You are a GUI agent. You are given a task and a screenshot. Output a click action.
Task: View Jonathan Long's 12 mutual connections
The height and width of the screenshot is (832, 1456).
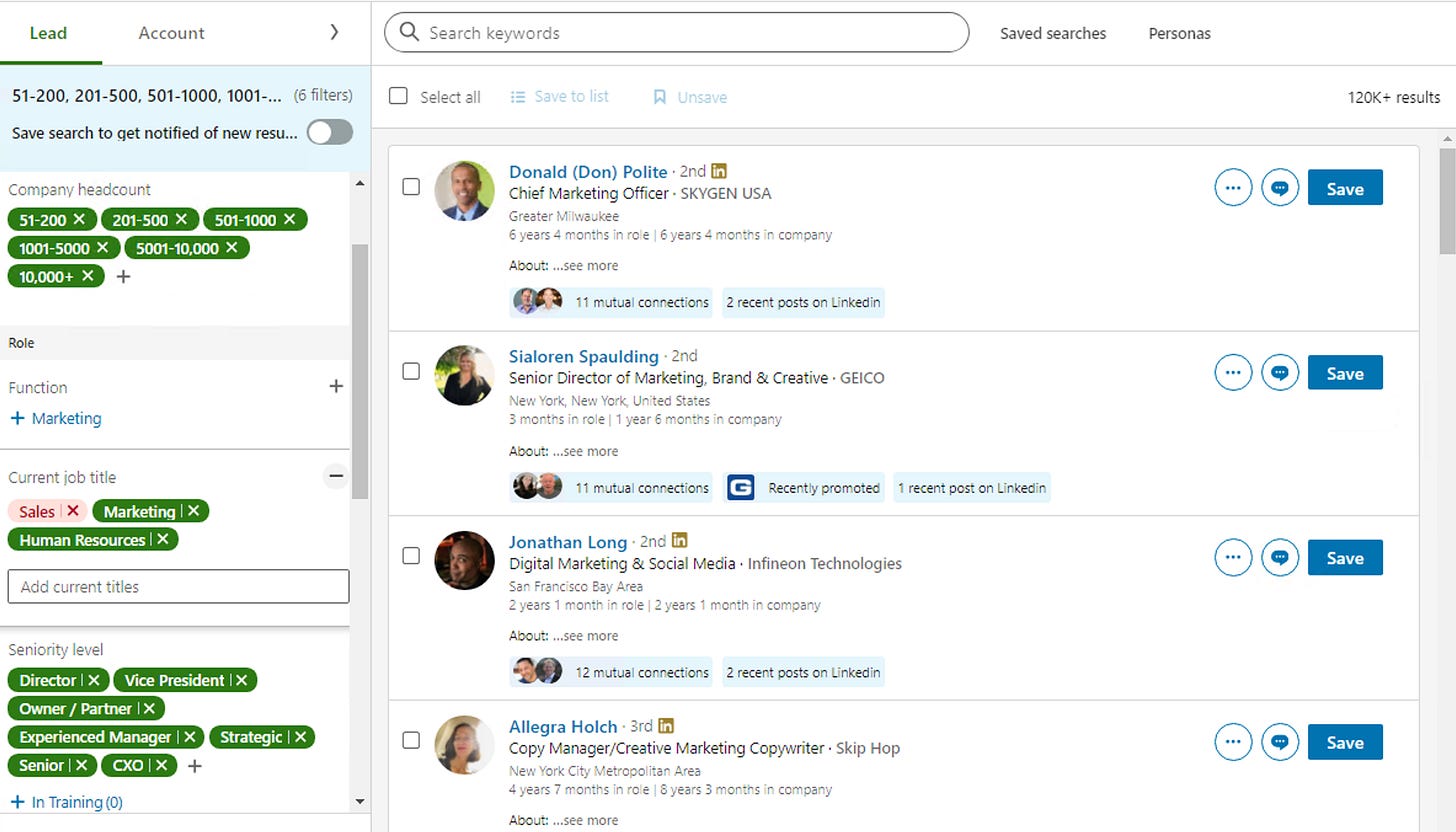pyautogui.click(x=611, y=672)
